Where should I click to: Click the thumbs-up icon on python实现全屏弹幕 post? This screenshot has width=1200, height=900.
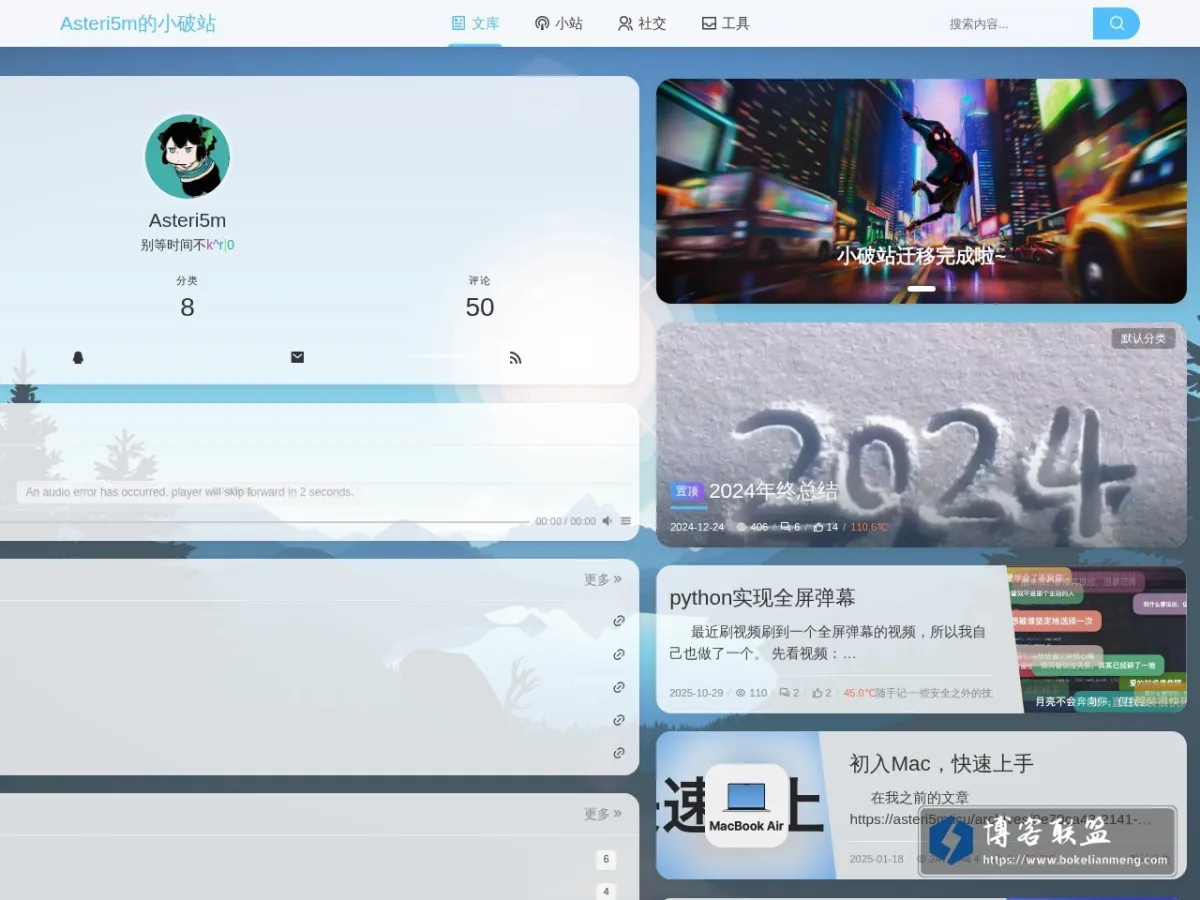pyautogui.click(x=818, y=693)
